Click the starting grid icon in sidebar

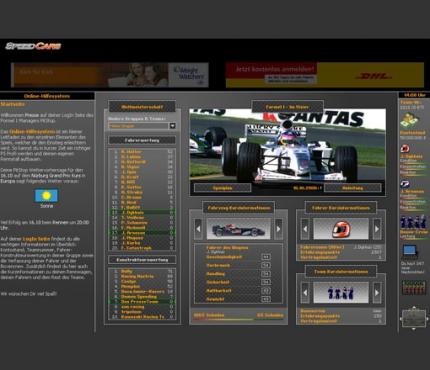(413, 287)
